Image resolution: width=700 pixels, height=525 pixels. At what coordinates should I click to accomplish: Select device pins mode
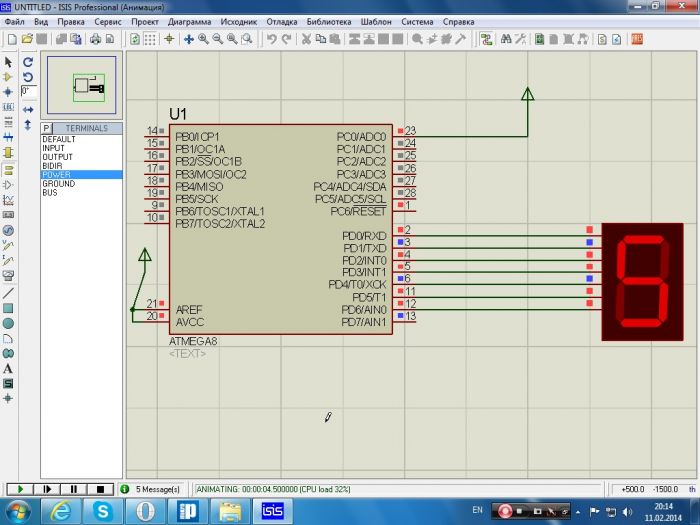click(x=8, y=185)
